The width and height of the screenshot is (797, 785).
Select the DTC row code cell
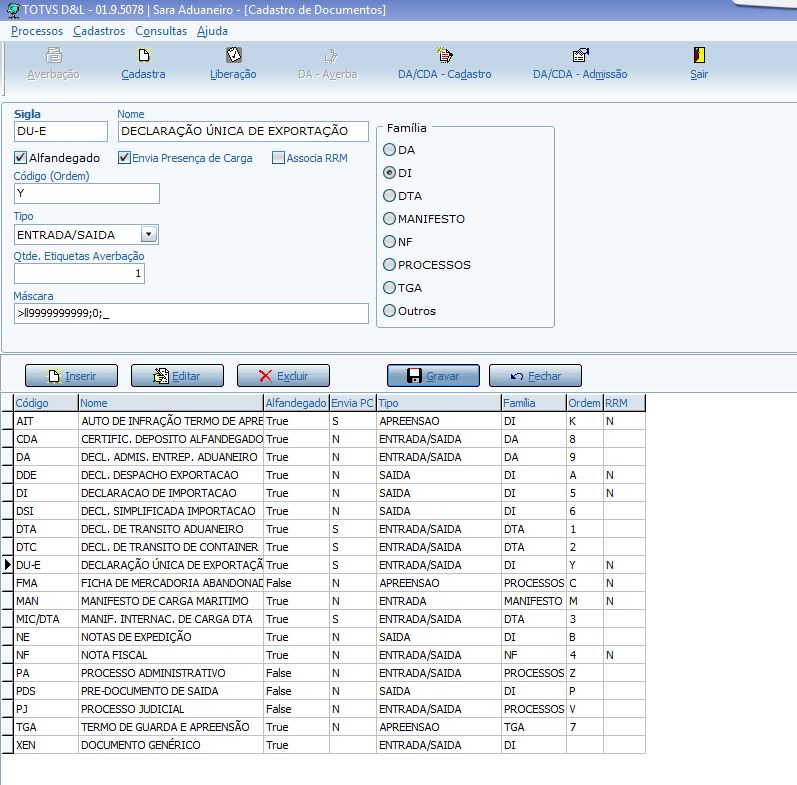46,547
